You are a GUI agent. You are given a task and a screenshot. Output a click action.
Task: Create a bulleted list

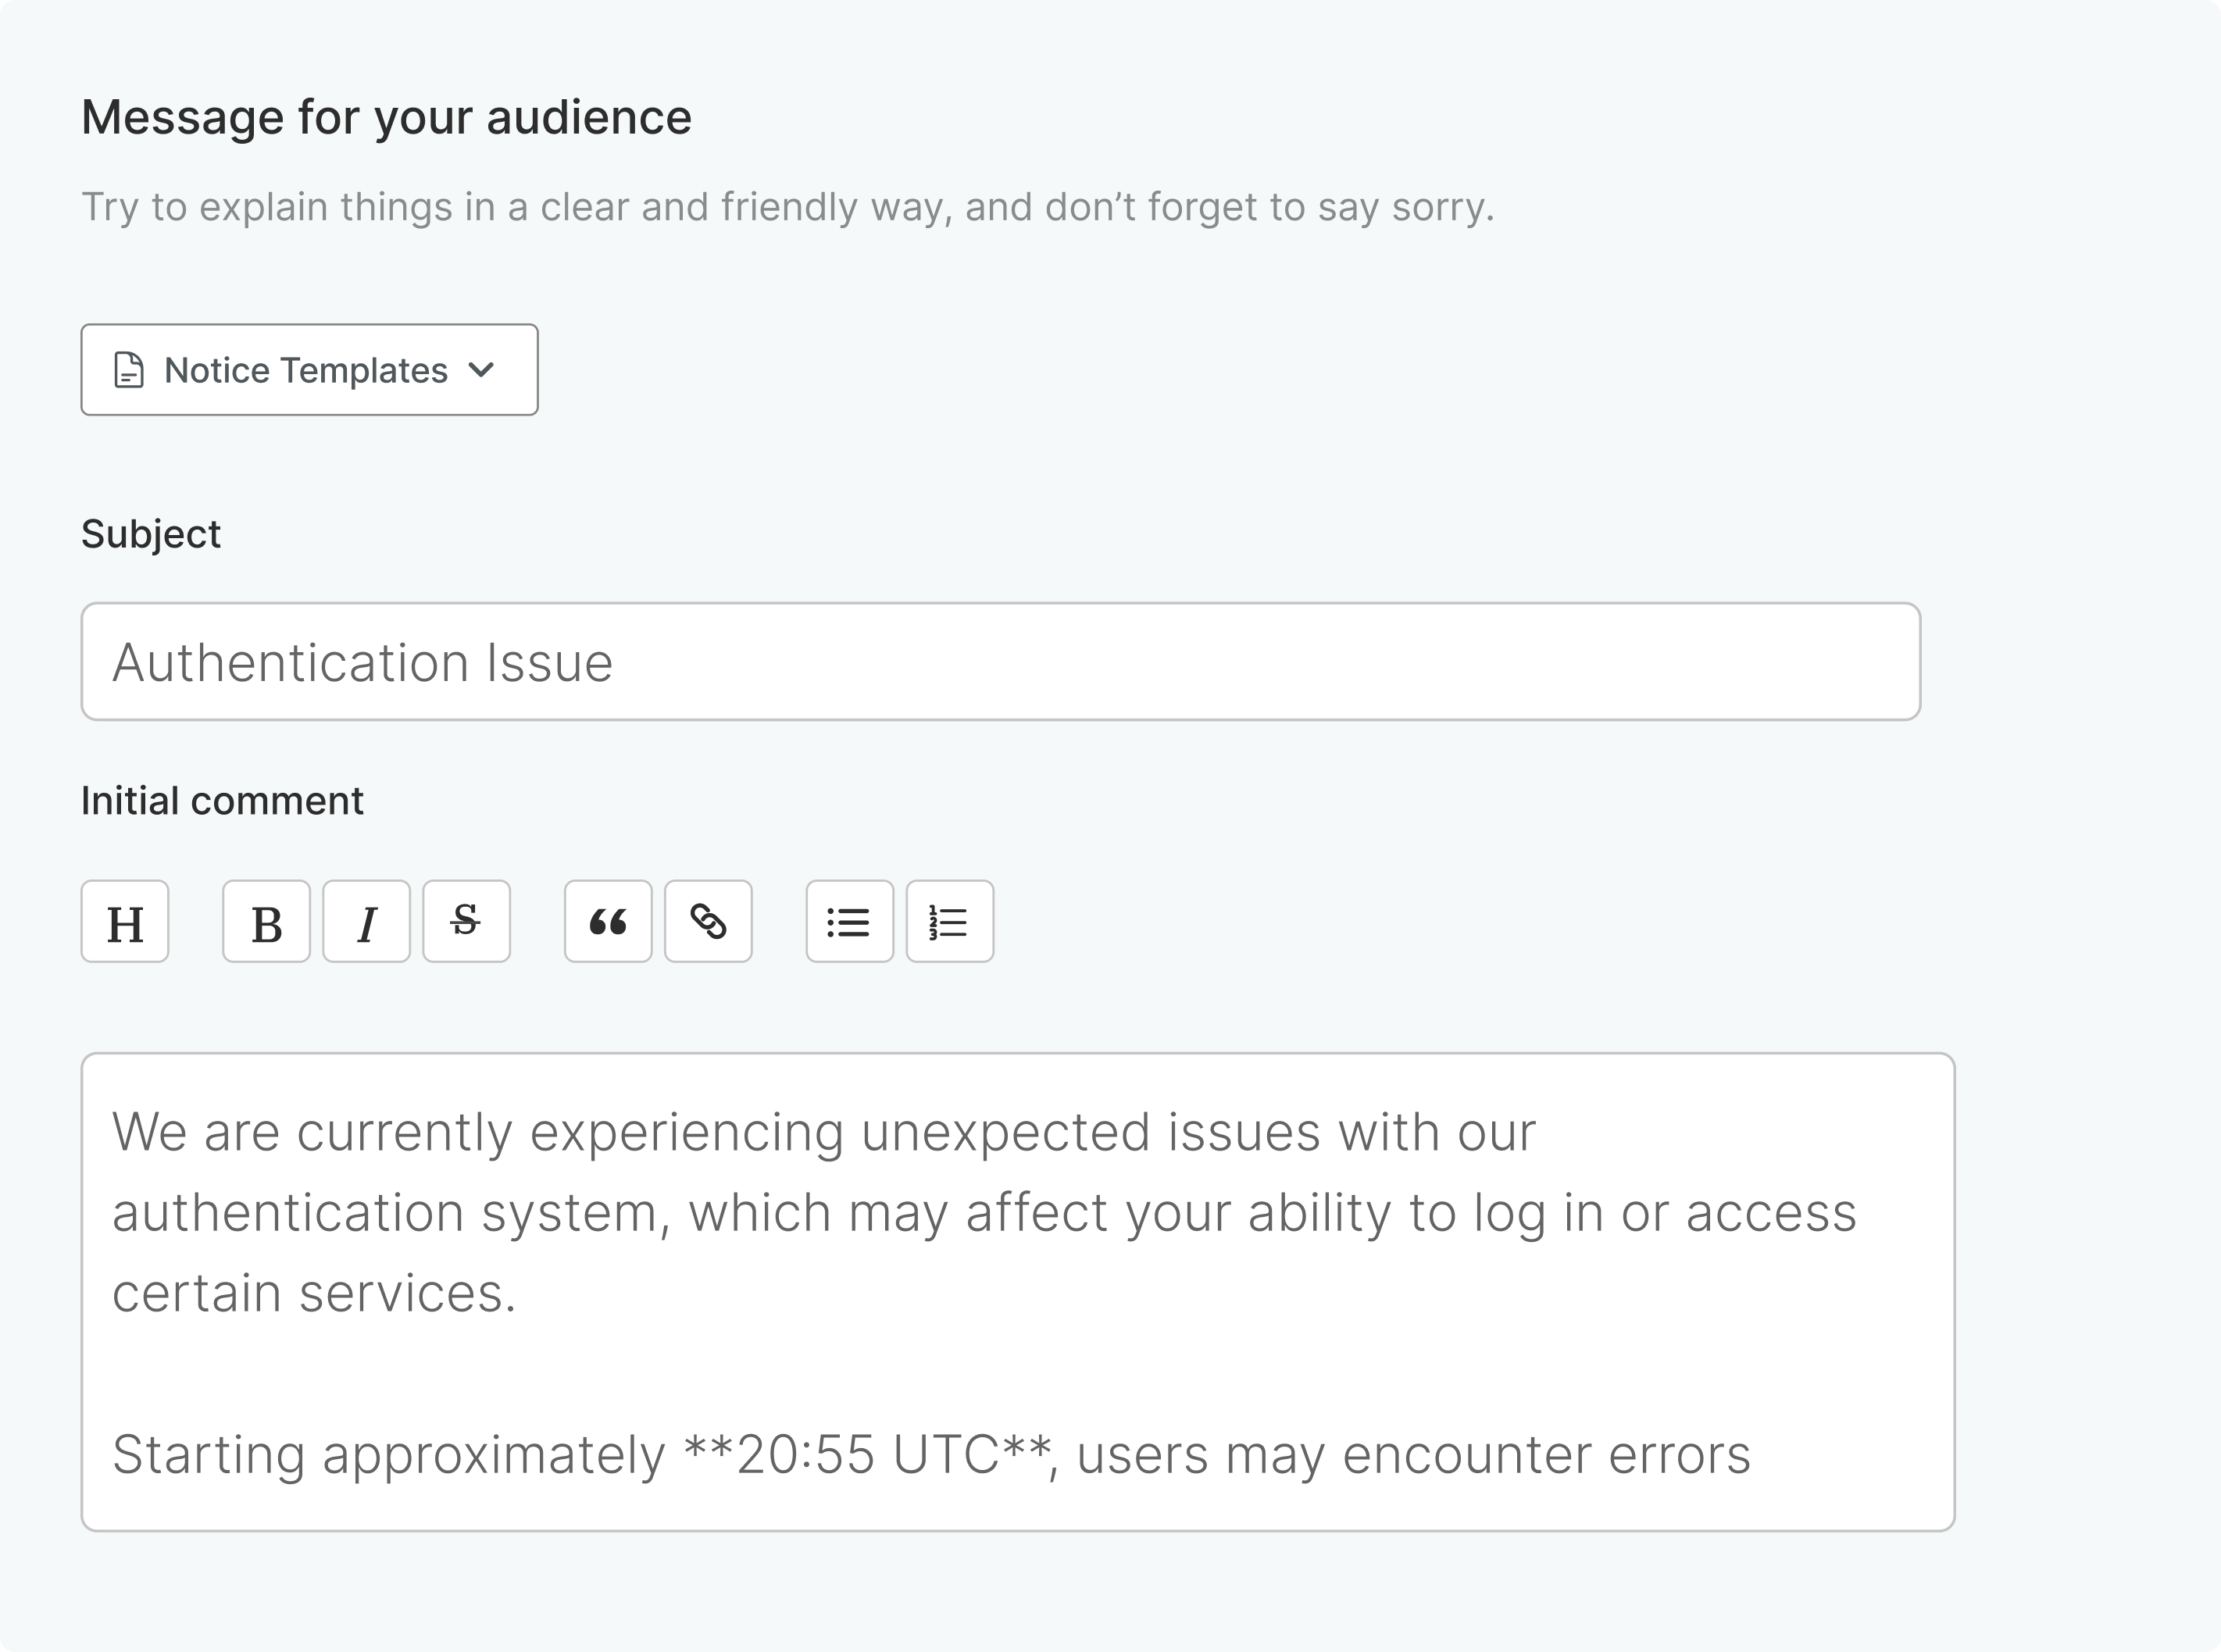(x=849, y=921)
